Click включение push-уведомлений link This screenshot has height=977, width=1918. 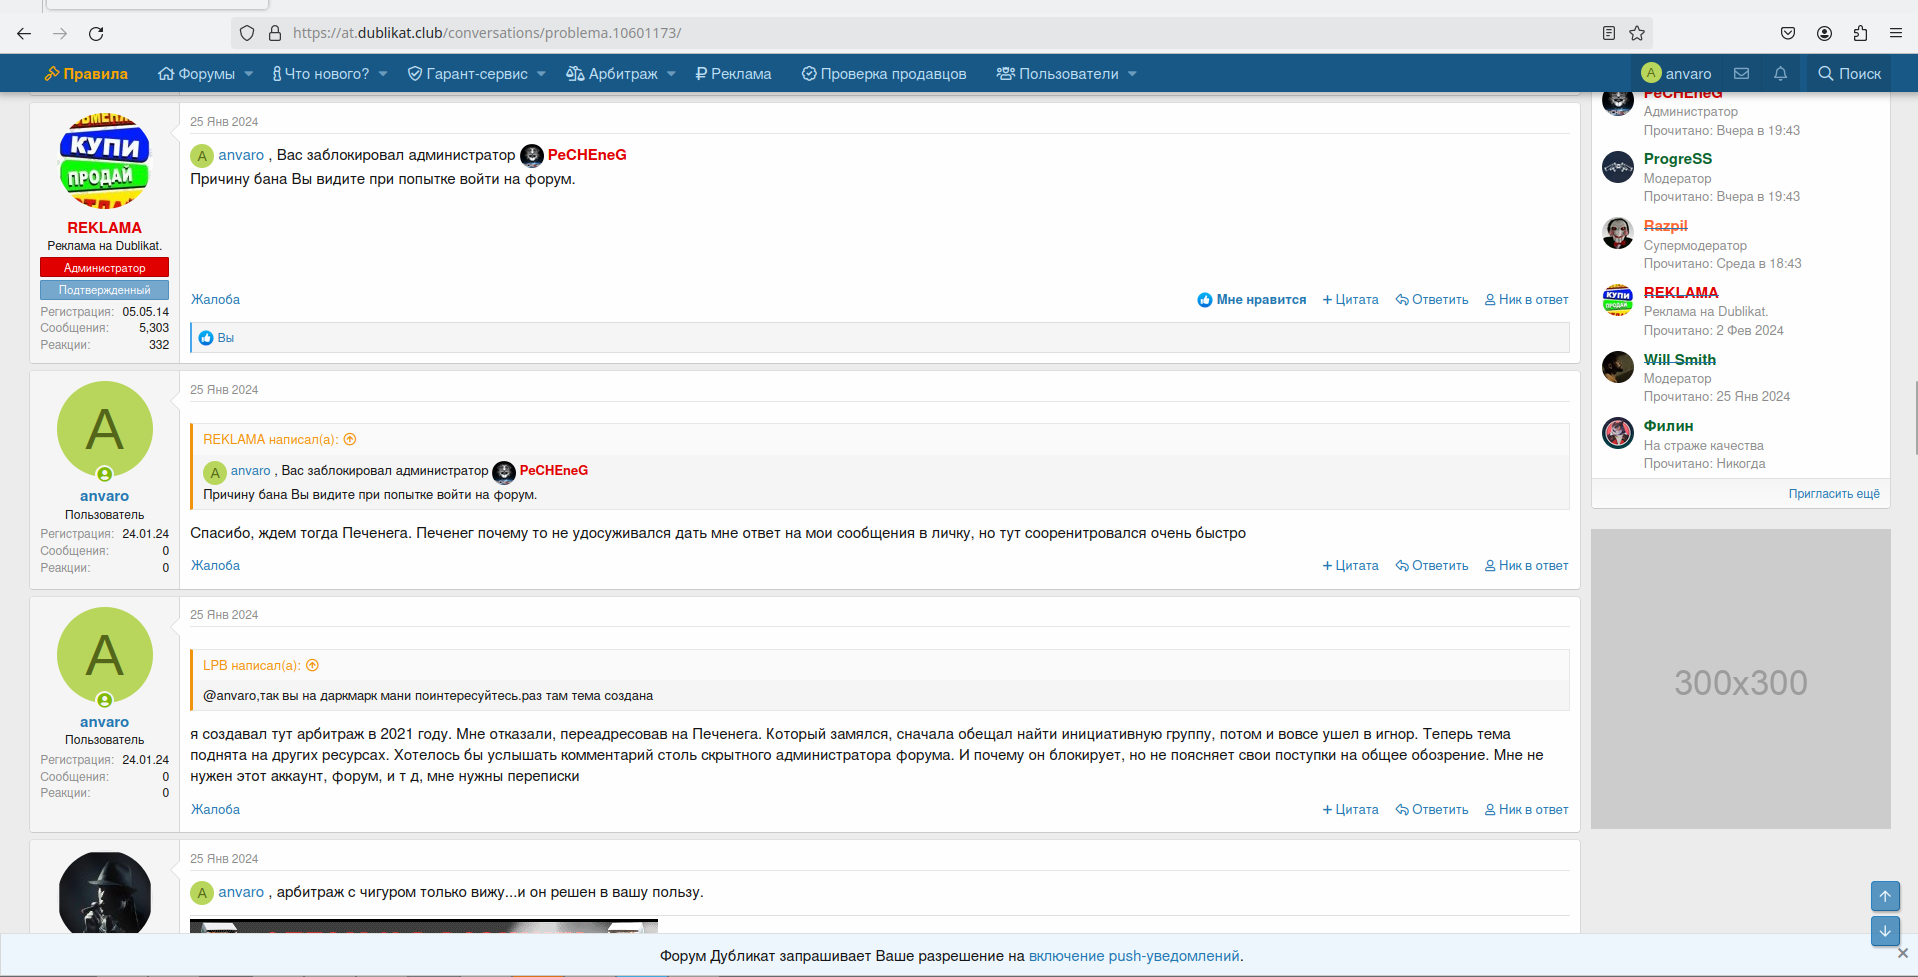pyautogui.click(x=1134, y=956)
